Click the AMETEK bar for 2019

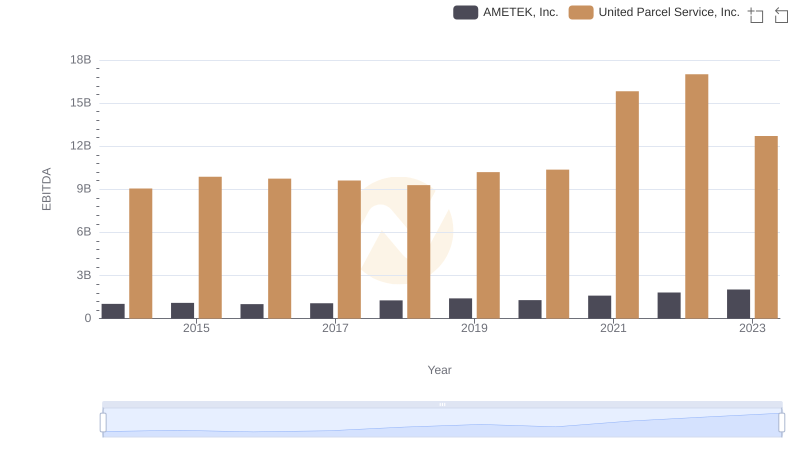[460, 309]
